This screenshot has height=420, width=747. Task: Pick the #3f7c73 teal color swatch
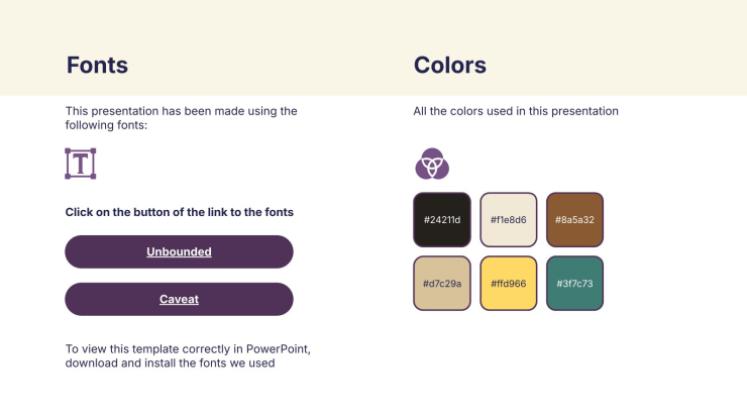[575, 283]
